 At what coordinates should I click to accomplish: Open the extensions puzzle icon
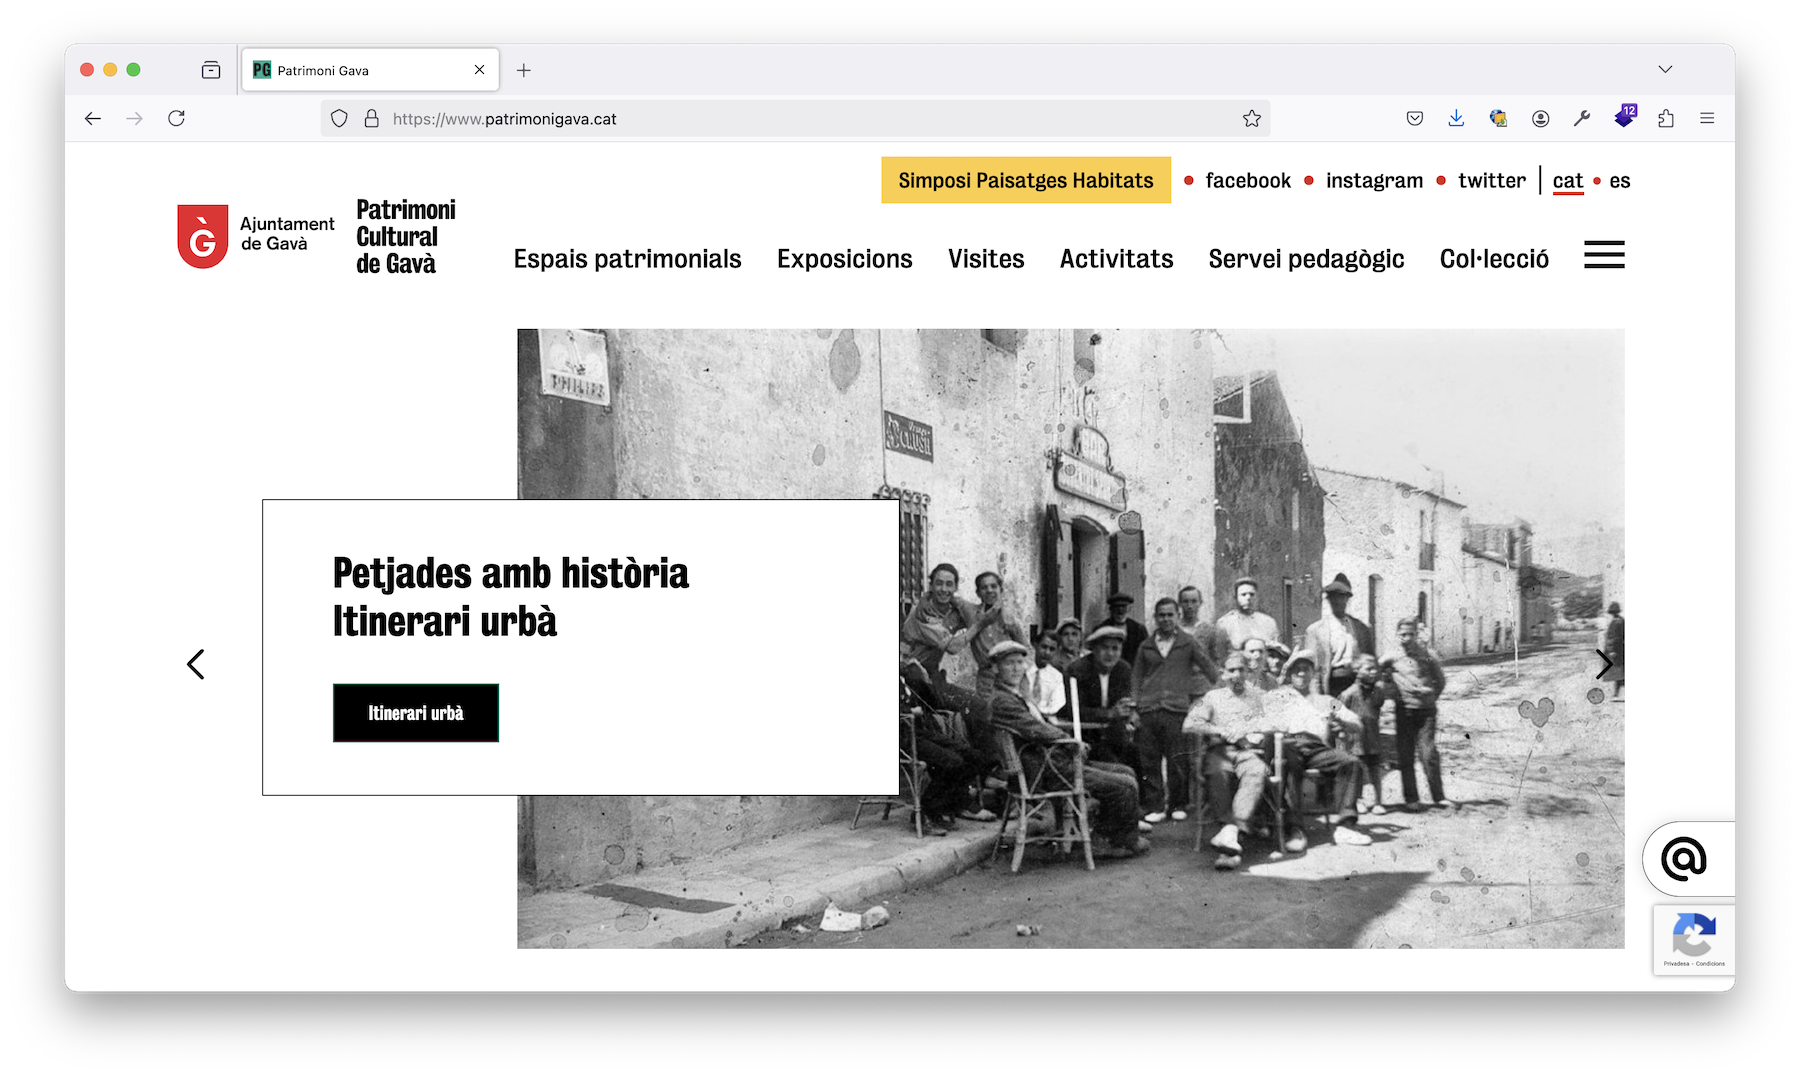coord(1666,119)
